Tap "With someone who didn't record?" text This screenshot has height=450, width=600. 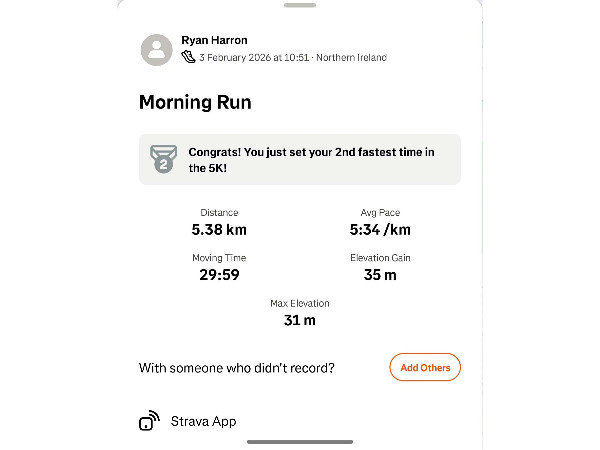236,368
